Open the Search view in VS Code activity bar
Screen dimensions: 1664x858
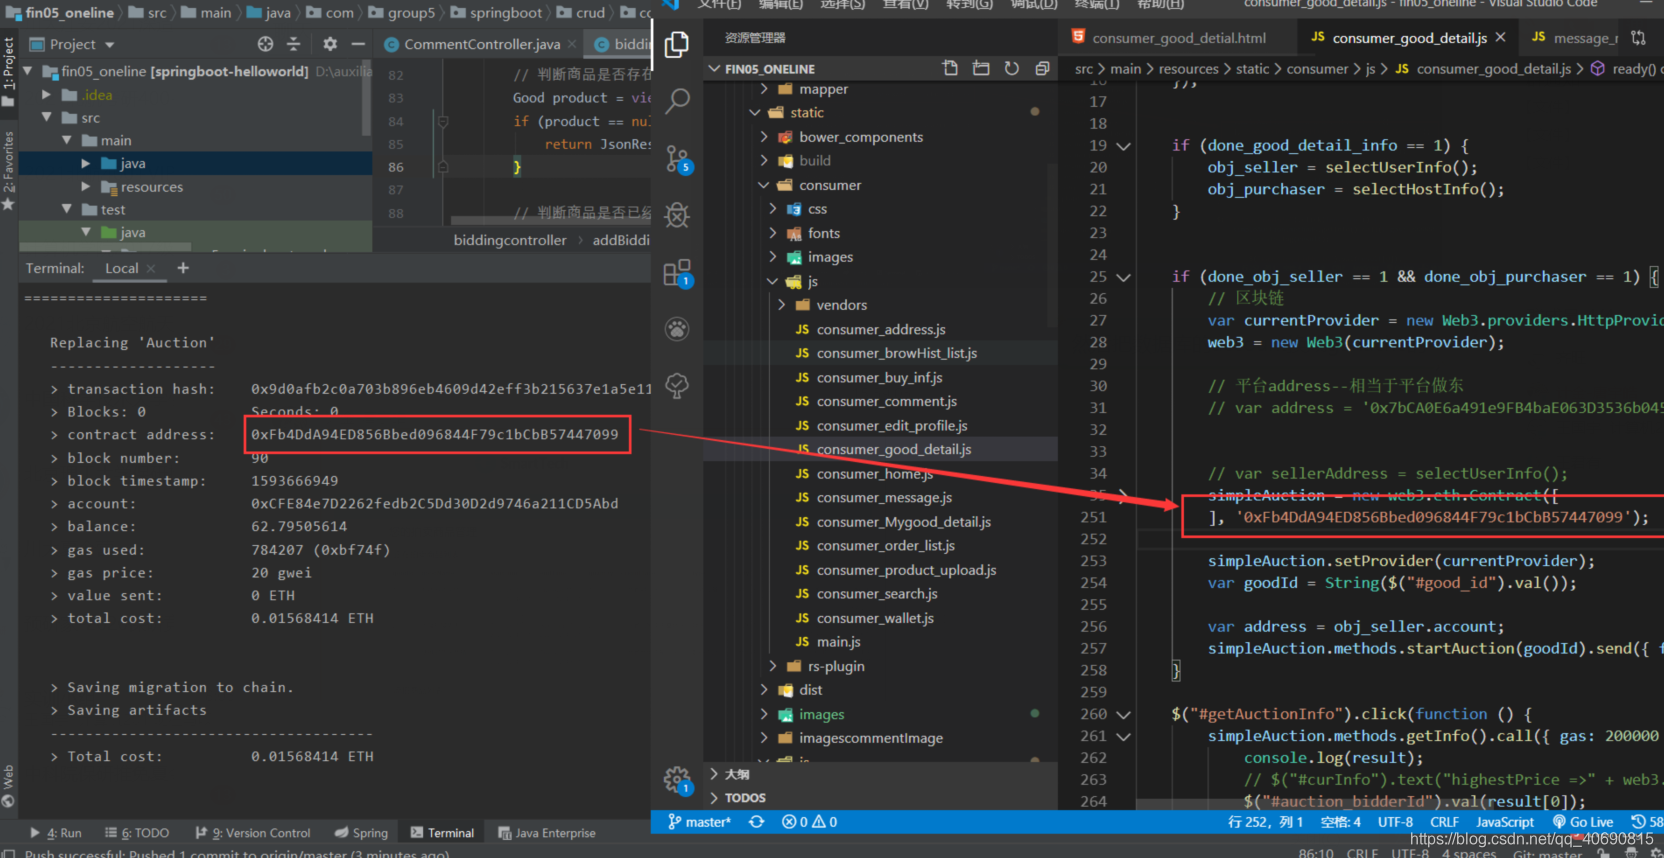pyautogui.click(x=677, y=101)
